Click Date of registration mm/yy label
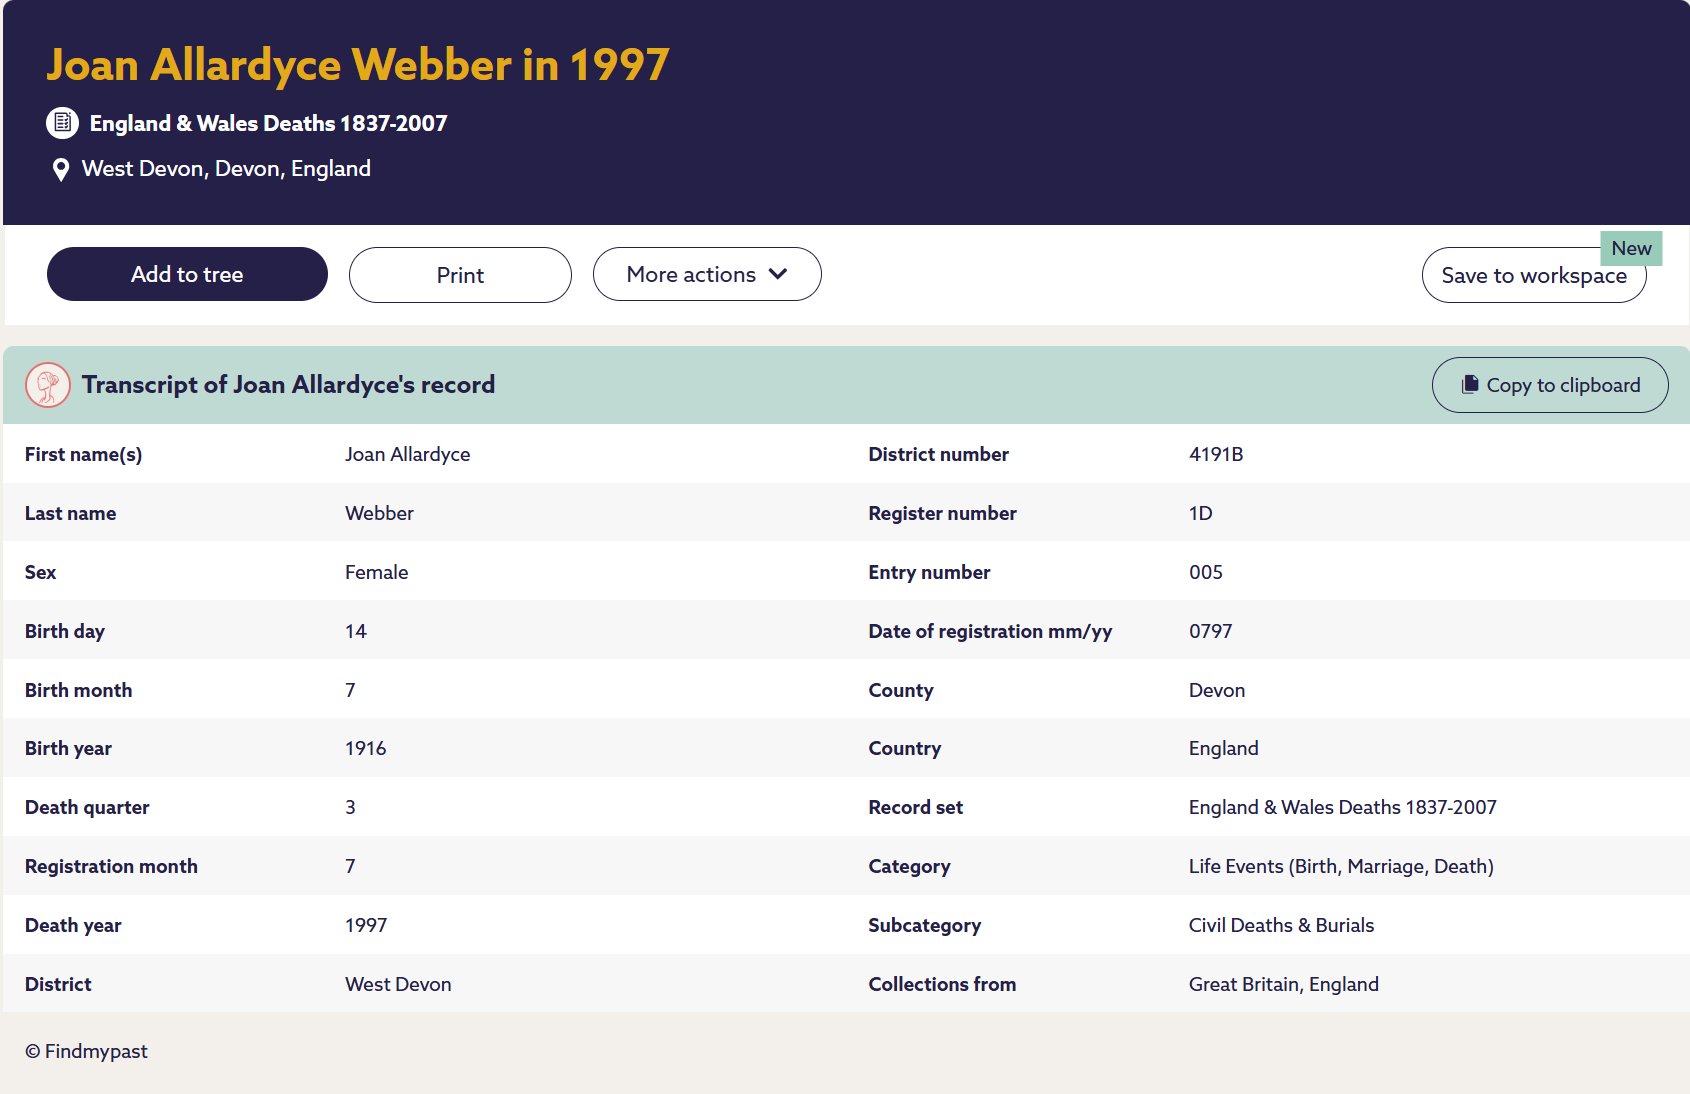This screenshot has height=1094, width=1690. [990, 631]
